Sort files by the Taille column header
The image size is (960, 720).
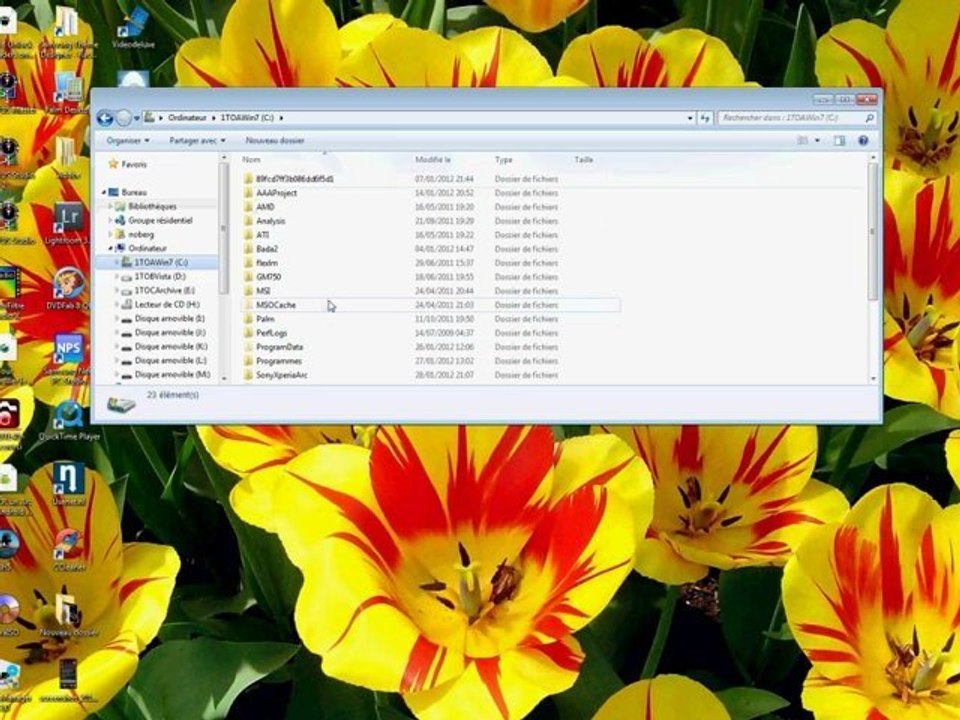coord(583,160)
